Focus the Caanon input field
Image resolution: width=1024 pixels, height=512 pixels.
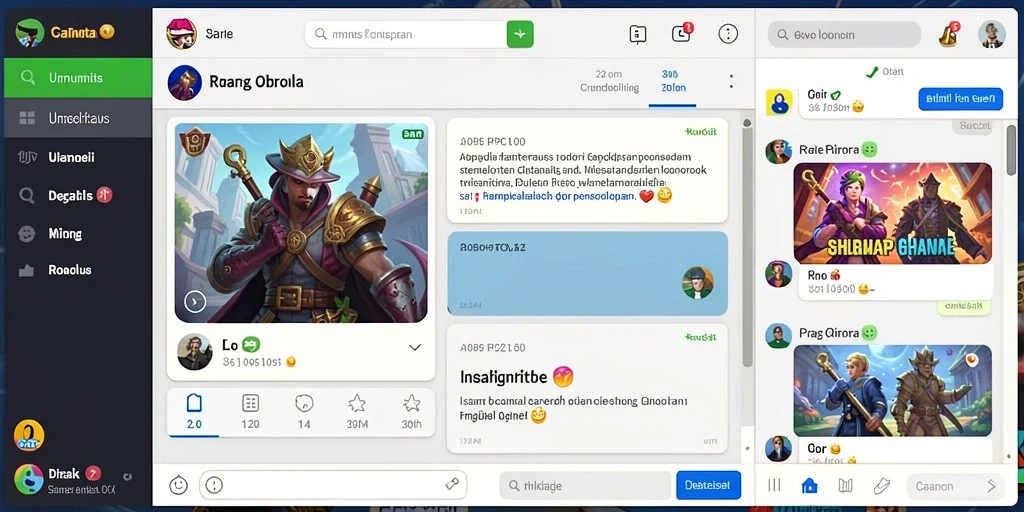click(955, 486)
